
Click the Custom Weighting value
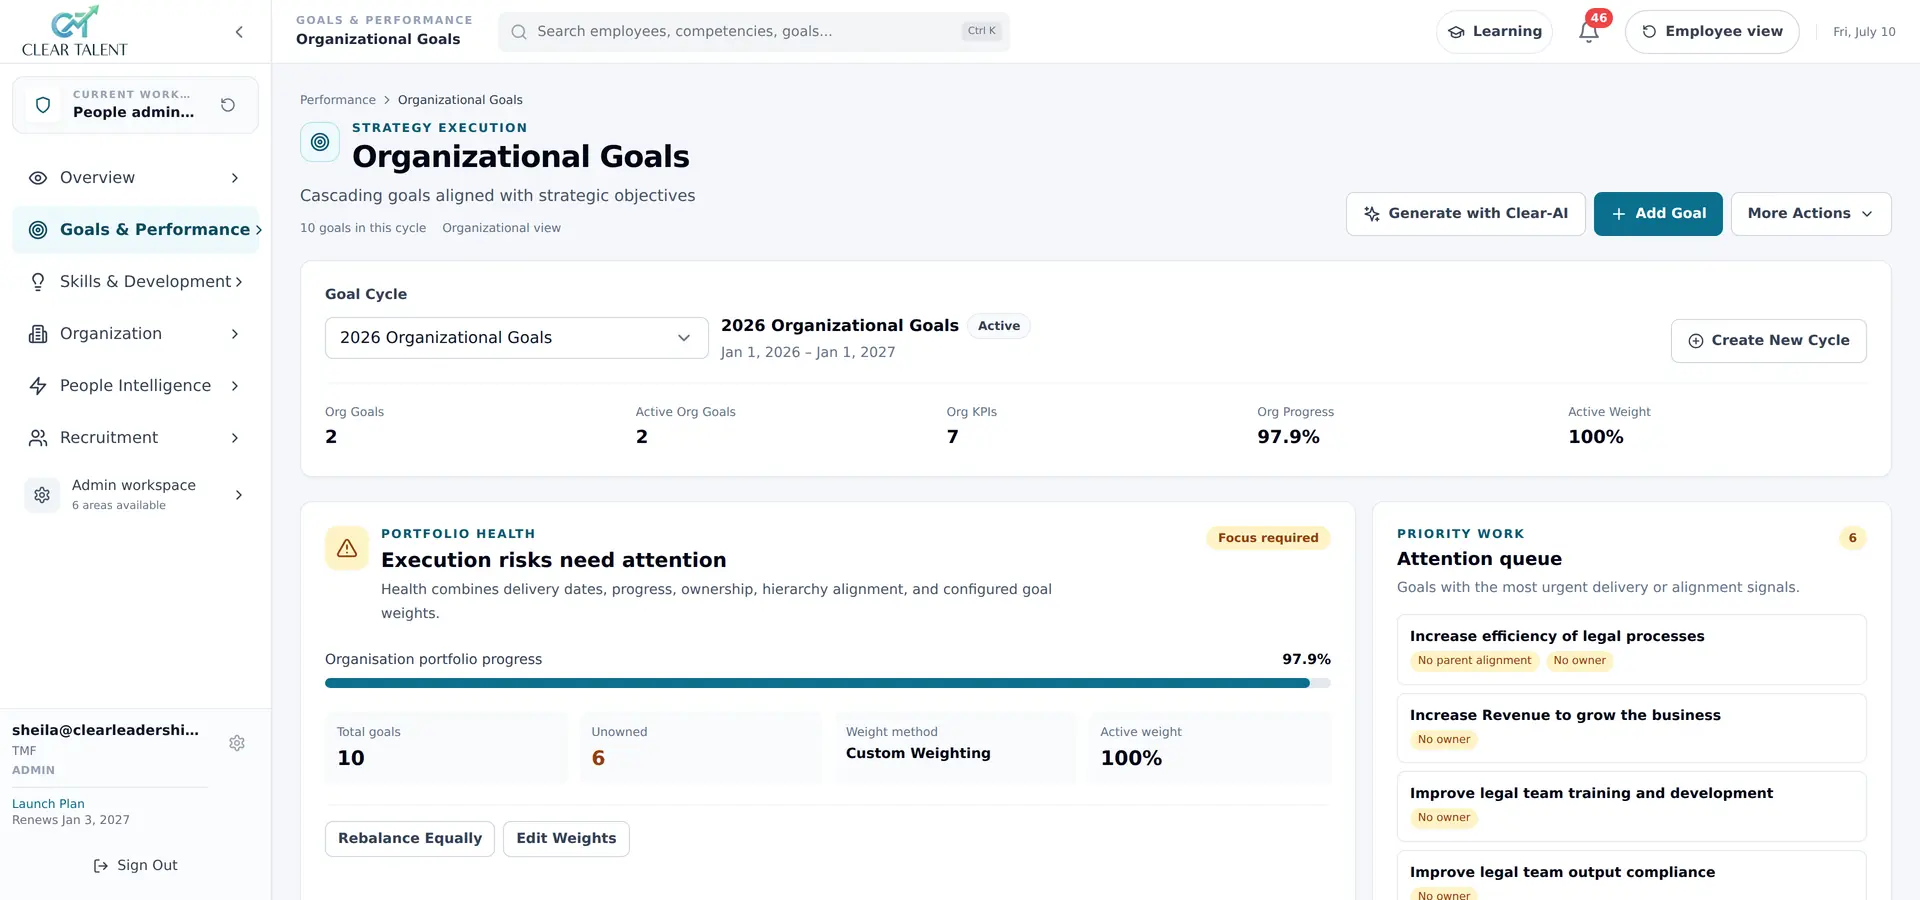918,754
